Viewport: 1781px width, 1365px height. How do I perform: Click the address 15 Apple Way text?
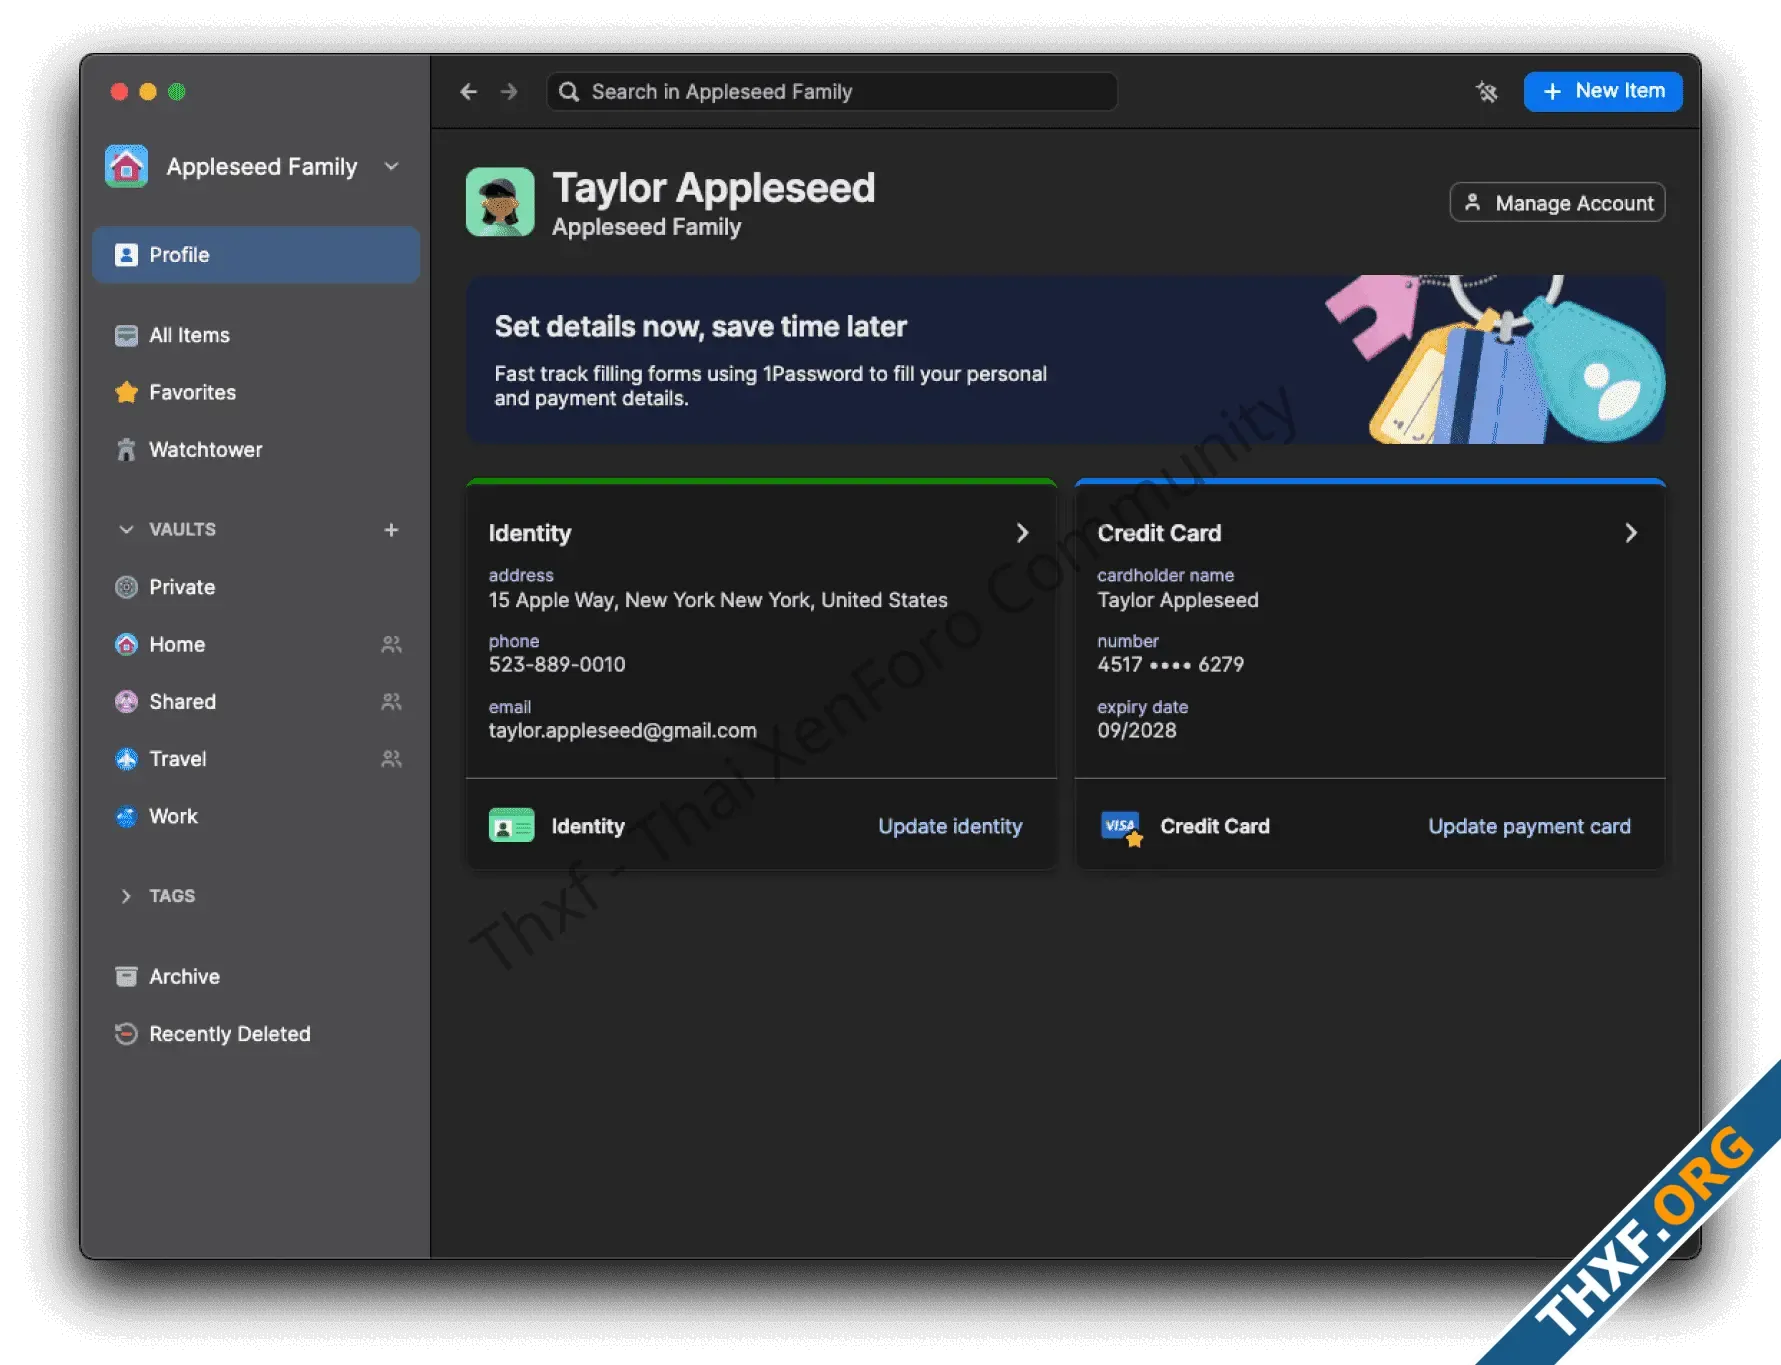click(x=718, y=600)
